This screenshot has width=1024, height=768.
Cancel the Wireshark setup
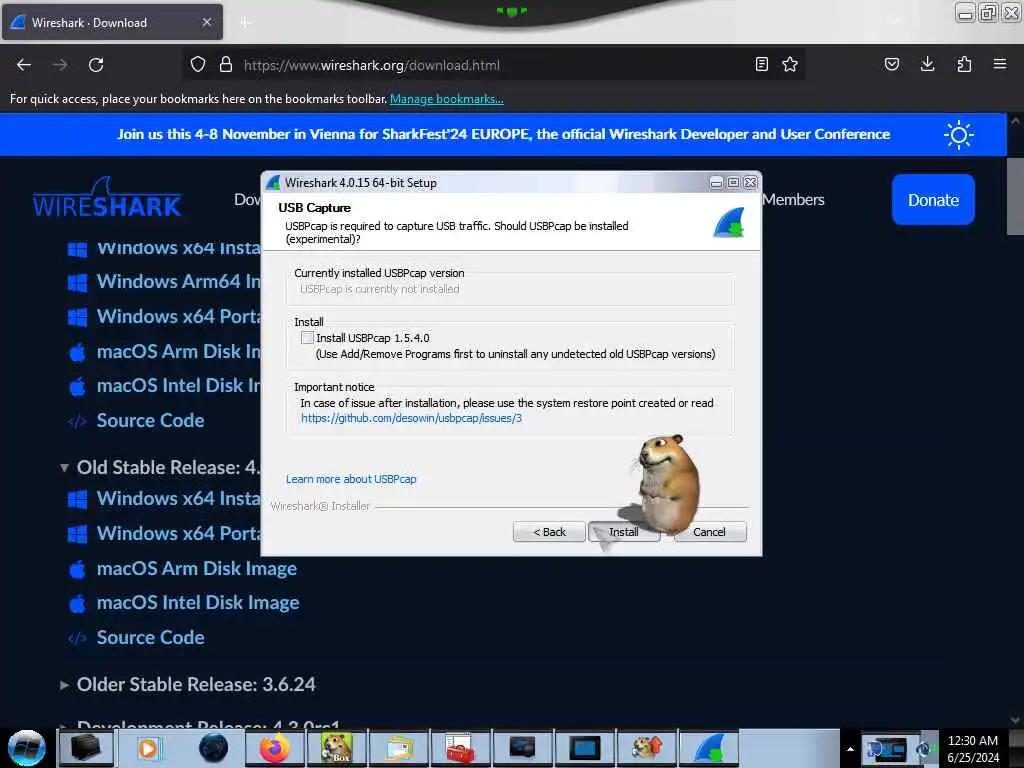coord(709,532)
